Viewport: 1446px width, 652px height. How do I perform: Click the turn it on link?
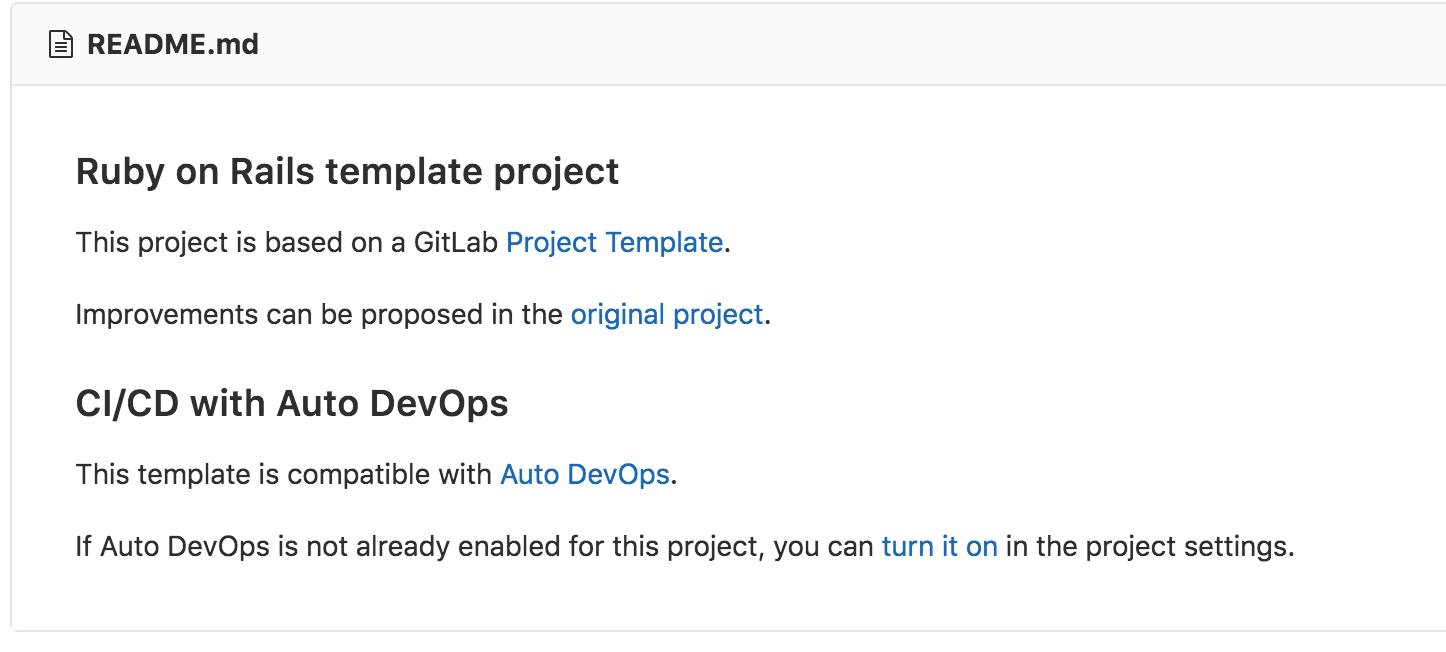[939, 546]
